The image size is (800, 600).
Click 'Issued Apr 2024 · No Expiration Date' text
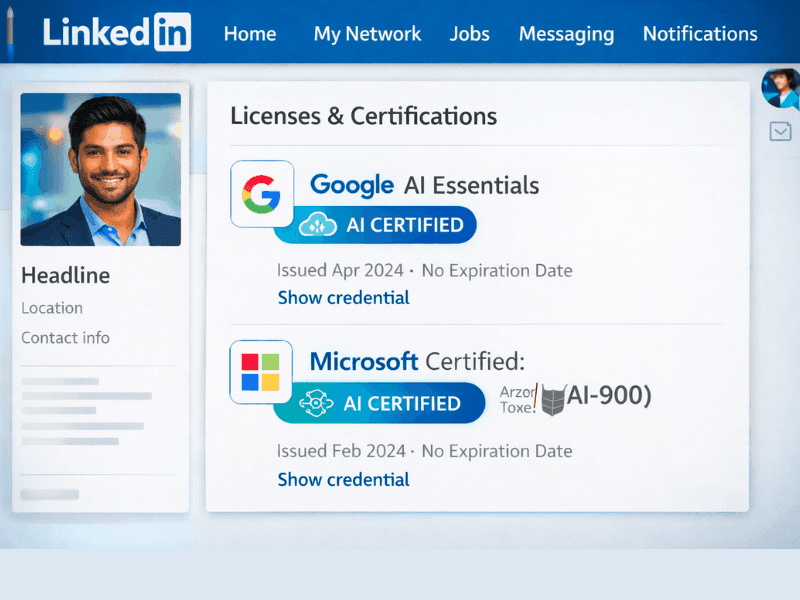pyautogui.click(x=424, y=270)
